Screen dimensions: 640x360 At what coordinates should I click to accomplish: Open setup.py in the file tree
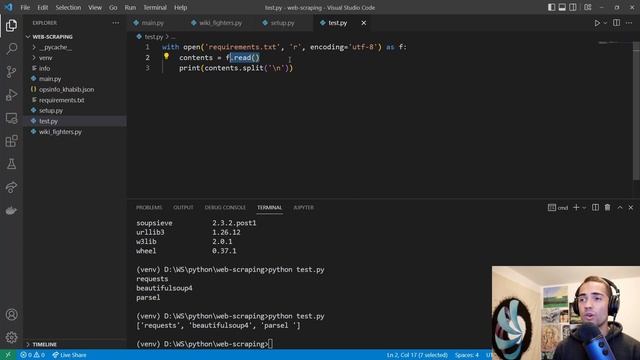point(51,111)
